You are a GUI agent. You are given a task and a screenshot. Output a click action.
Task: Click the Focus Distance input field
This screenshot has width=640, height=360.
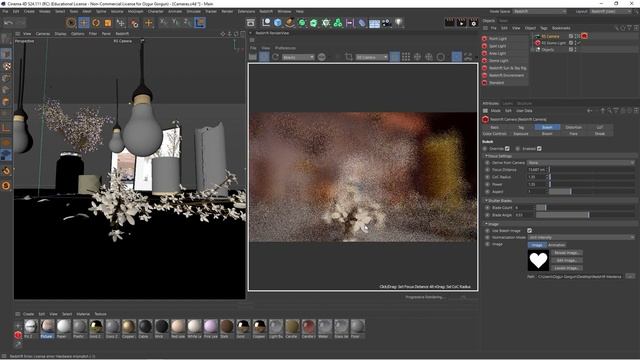click(537, 169)
